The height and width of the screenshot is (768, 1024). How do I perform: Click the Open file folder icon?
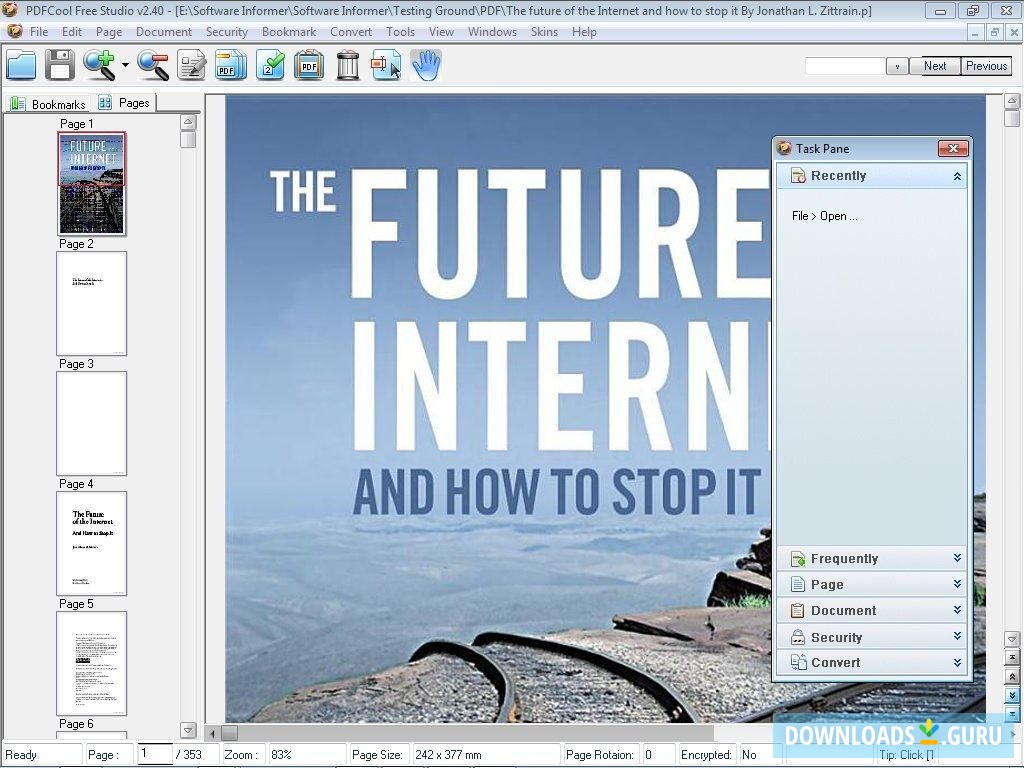[x=22, y=65]
